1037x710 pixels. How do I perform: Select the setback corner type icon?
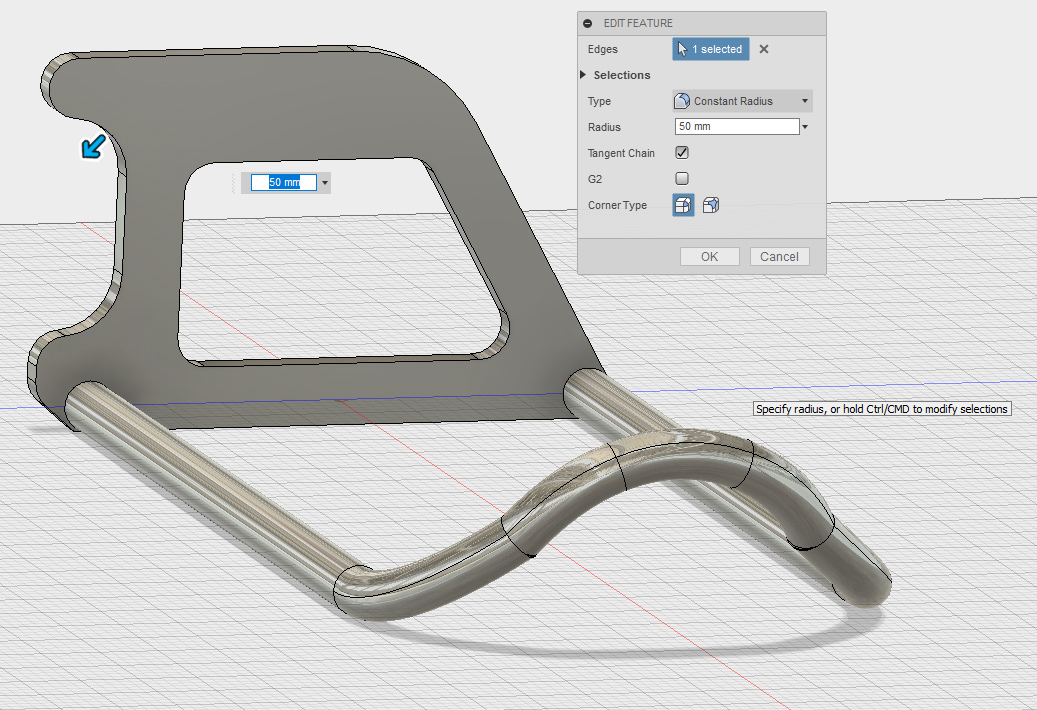point(710,205)
